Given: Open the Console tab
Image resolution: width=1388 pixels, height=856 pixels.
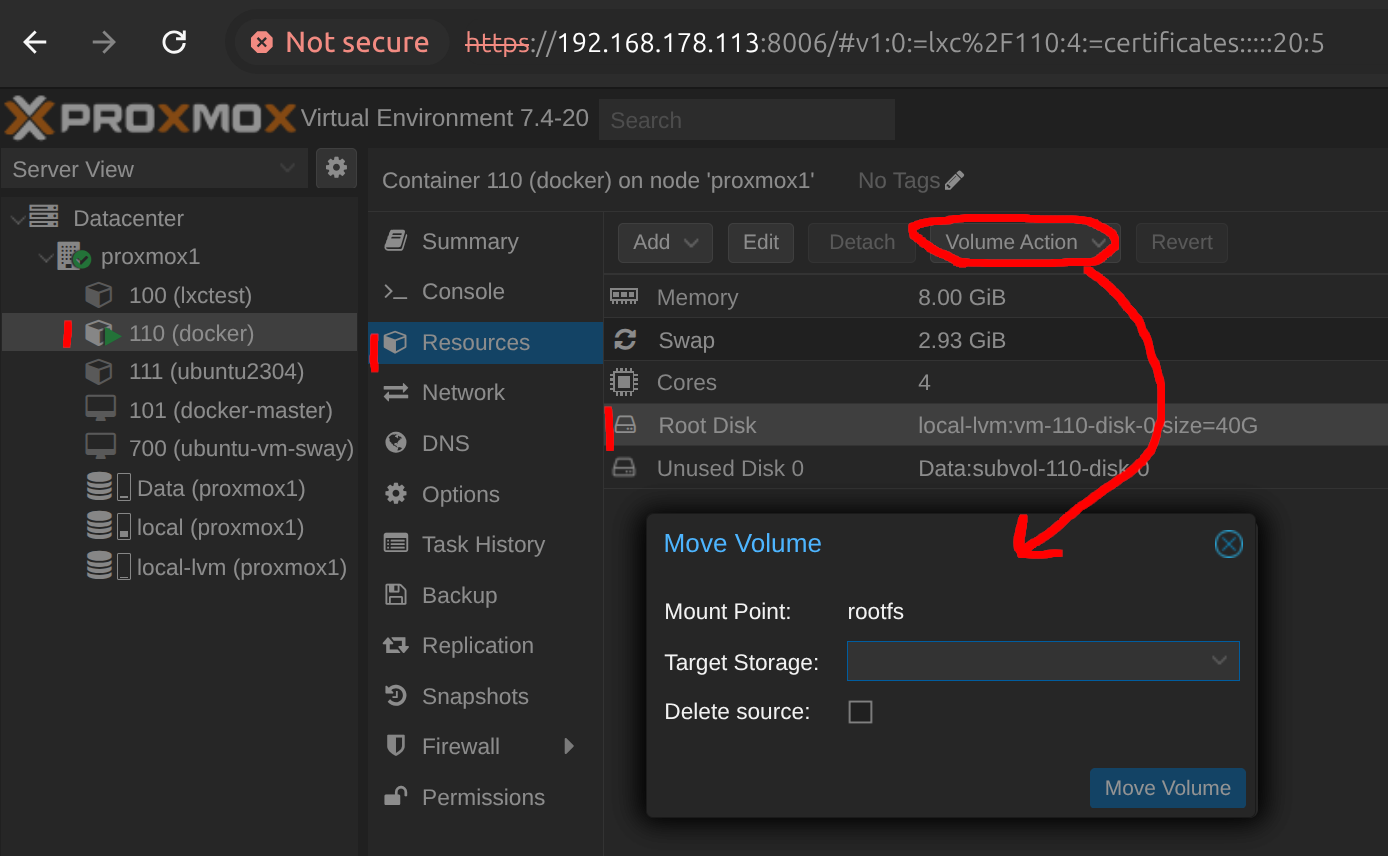Looking at the screenshot, I should tap(485, 291).
